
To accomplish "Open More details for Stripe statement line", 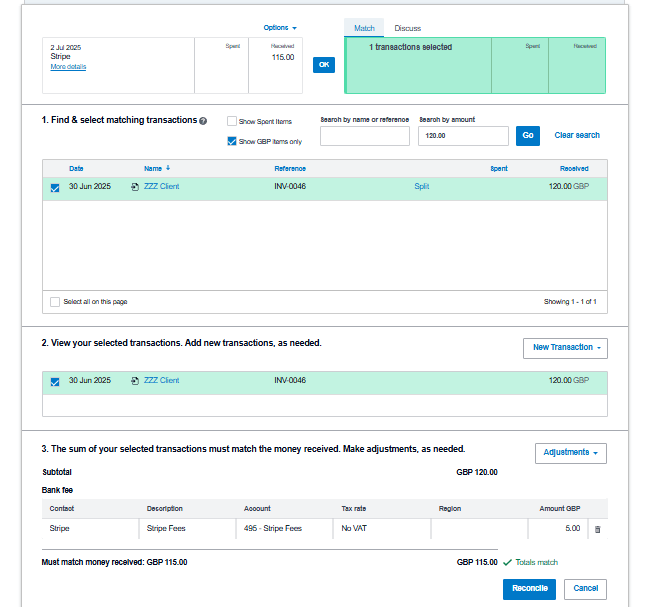I will pos(68,67).
